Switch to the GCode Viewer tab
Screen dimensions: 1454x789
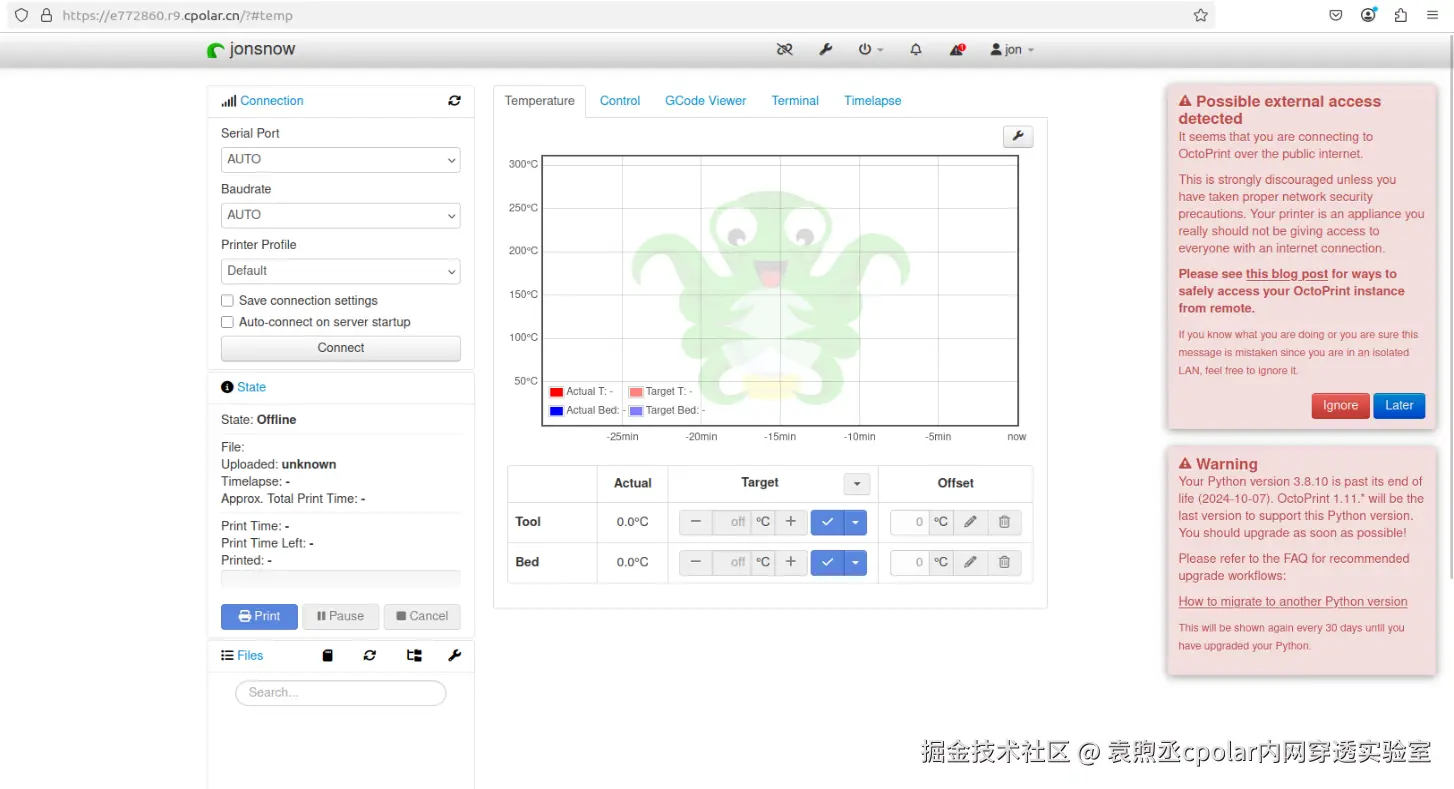[x=706, y=101]
